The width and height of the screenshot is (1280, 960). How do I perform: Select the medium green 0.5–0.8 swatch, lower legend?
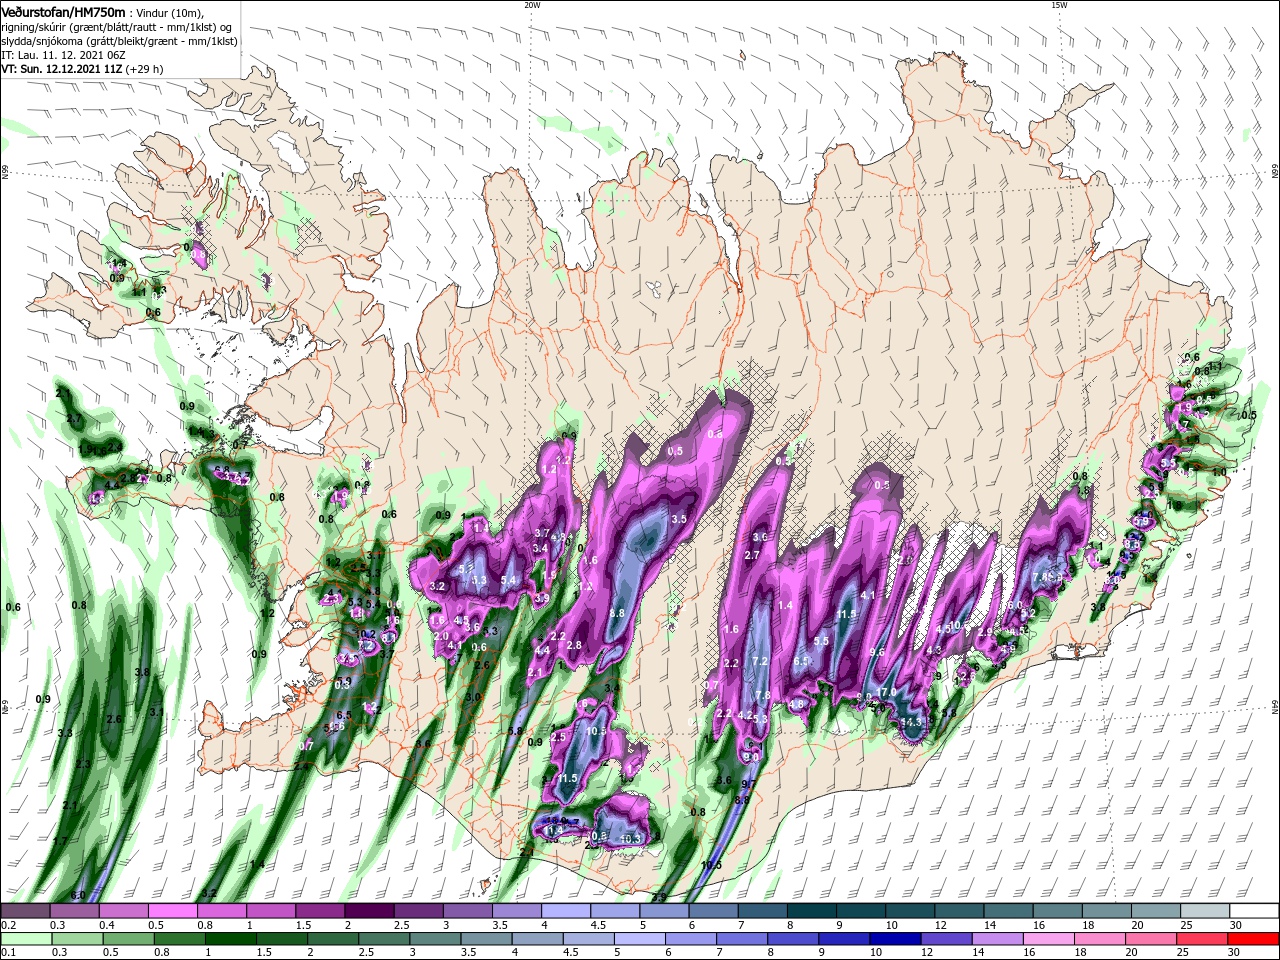point(129,939)
